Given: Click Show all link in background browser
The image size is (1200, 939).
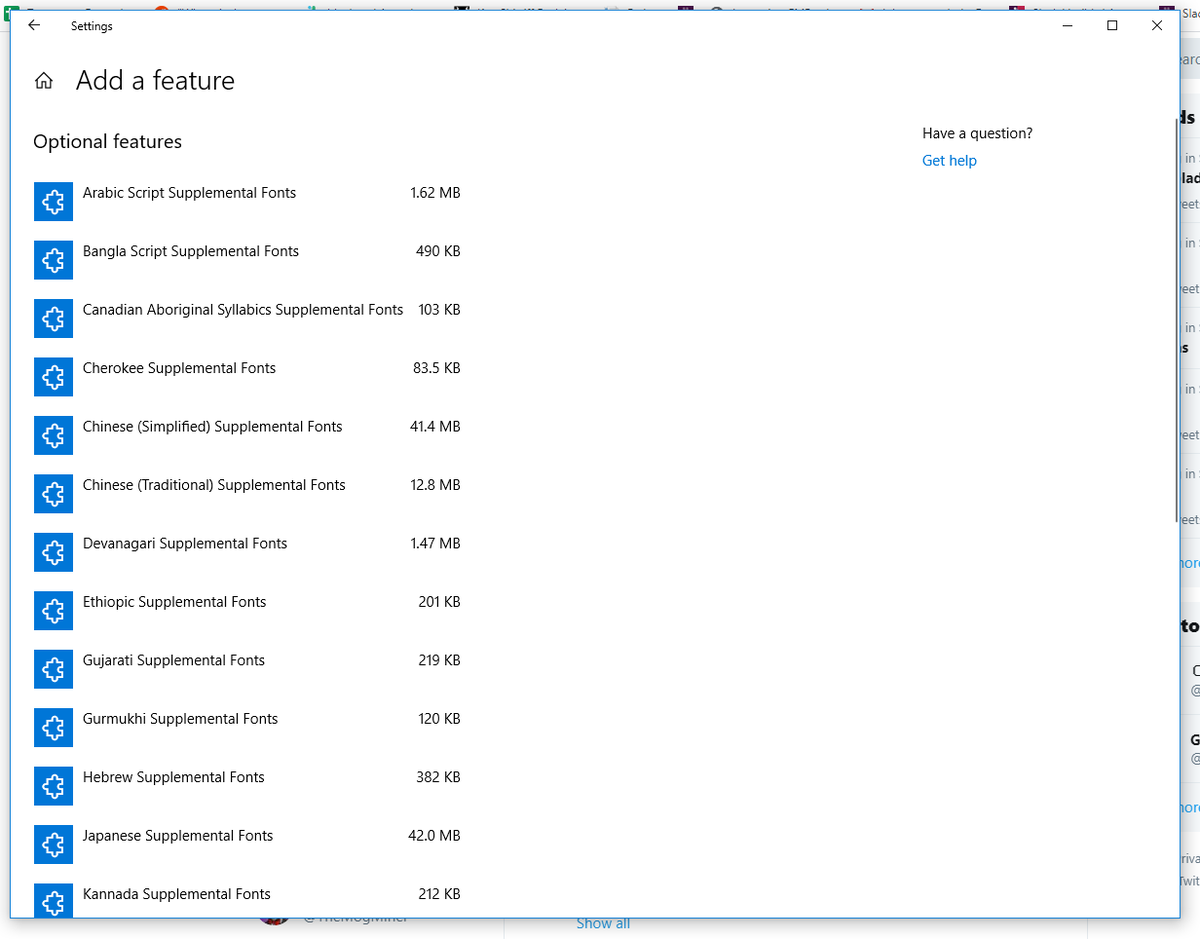Looking at the screenshot, I should [603, 924].
